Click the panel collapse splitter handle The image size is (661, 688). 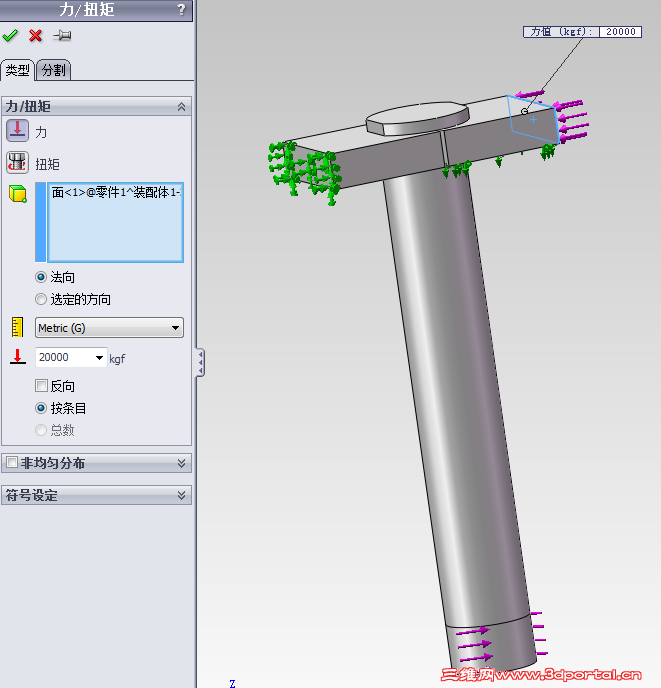[200, 362]
